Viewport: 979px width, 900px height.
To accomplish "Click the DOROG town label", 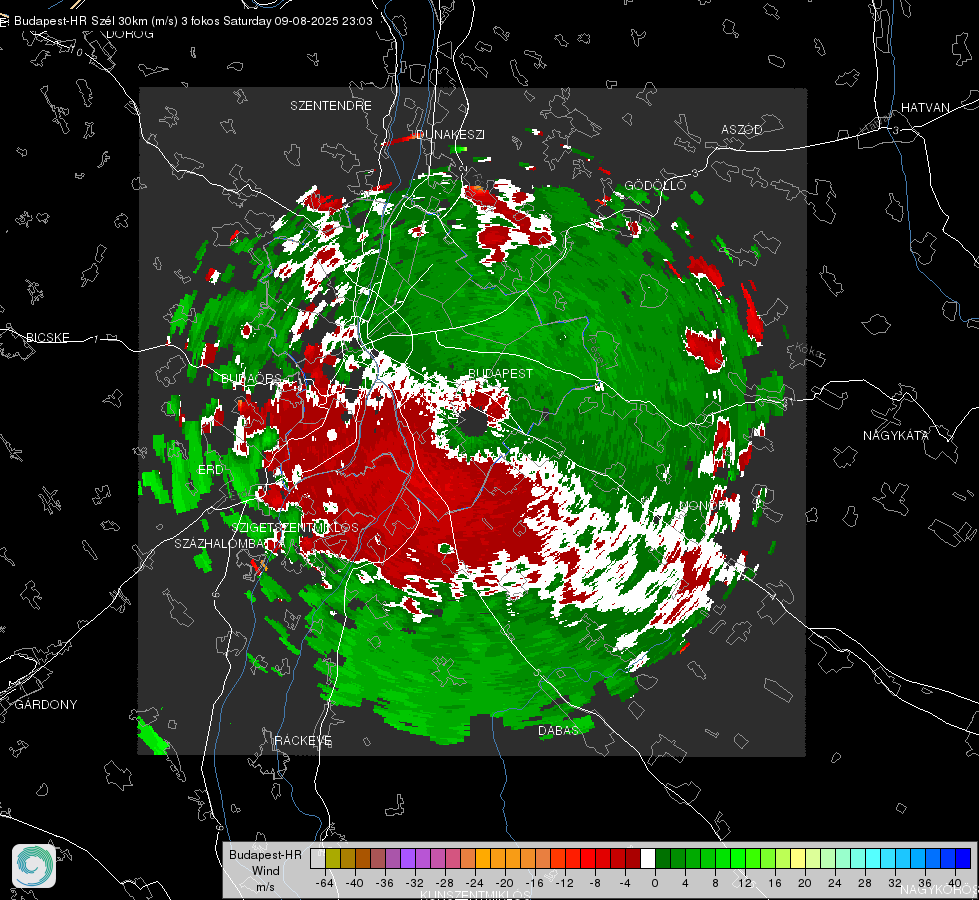I will (130, 34).
